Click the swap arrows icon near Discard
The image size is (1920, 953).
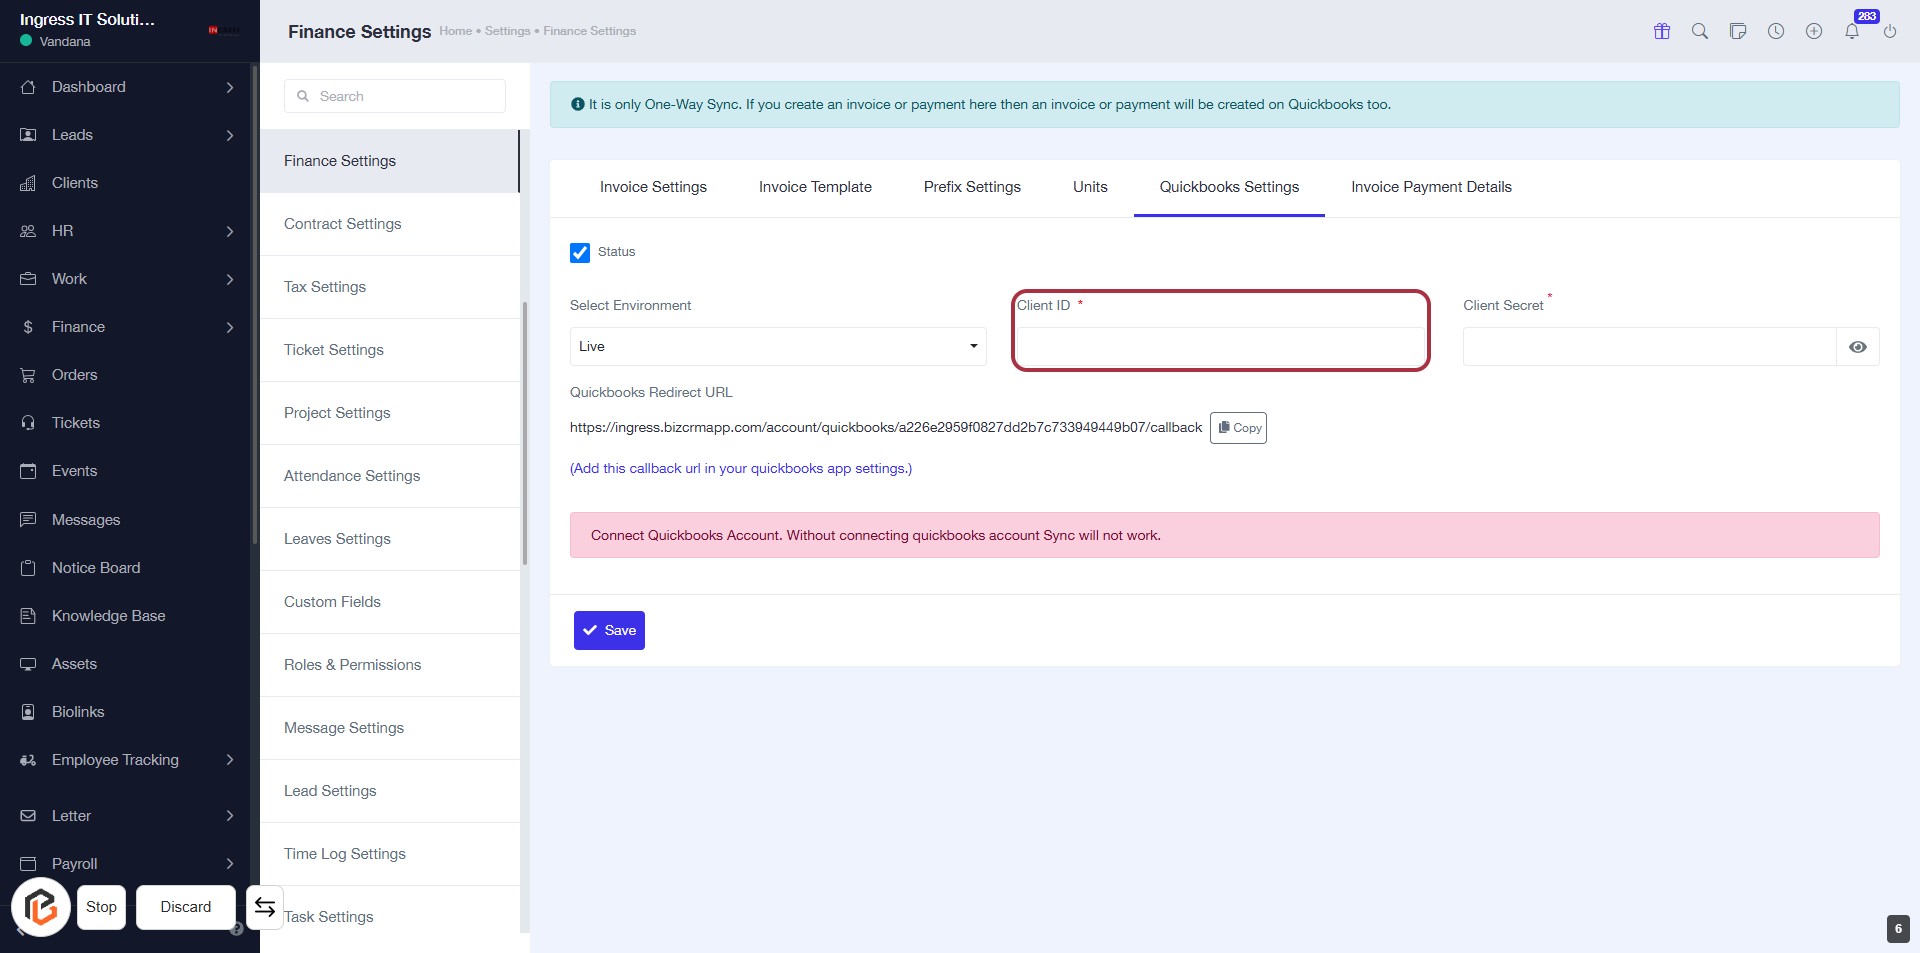coord(265,907)
